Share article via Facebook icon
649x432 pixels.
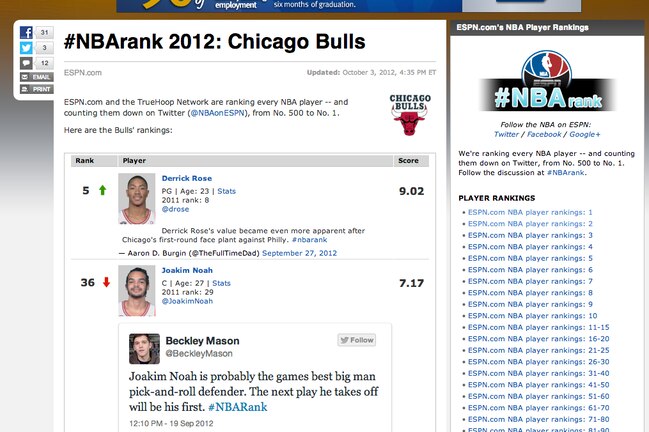pyautogui.click(x=26, y=32)
